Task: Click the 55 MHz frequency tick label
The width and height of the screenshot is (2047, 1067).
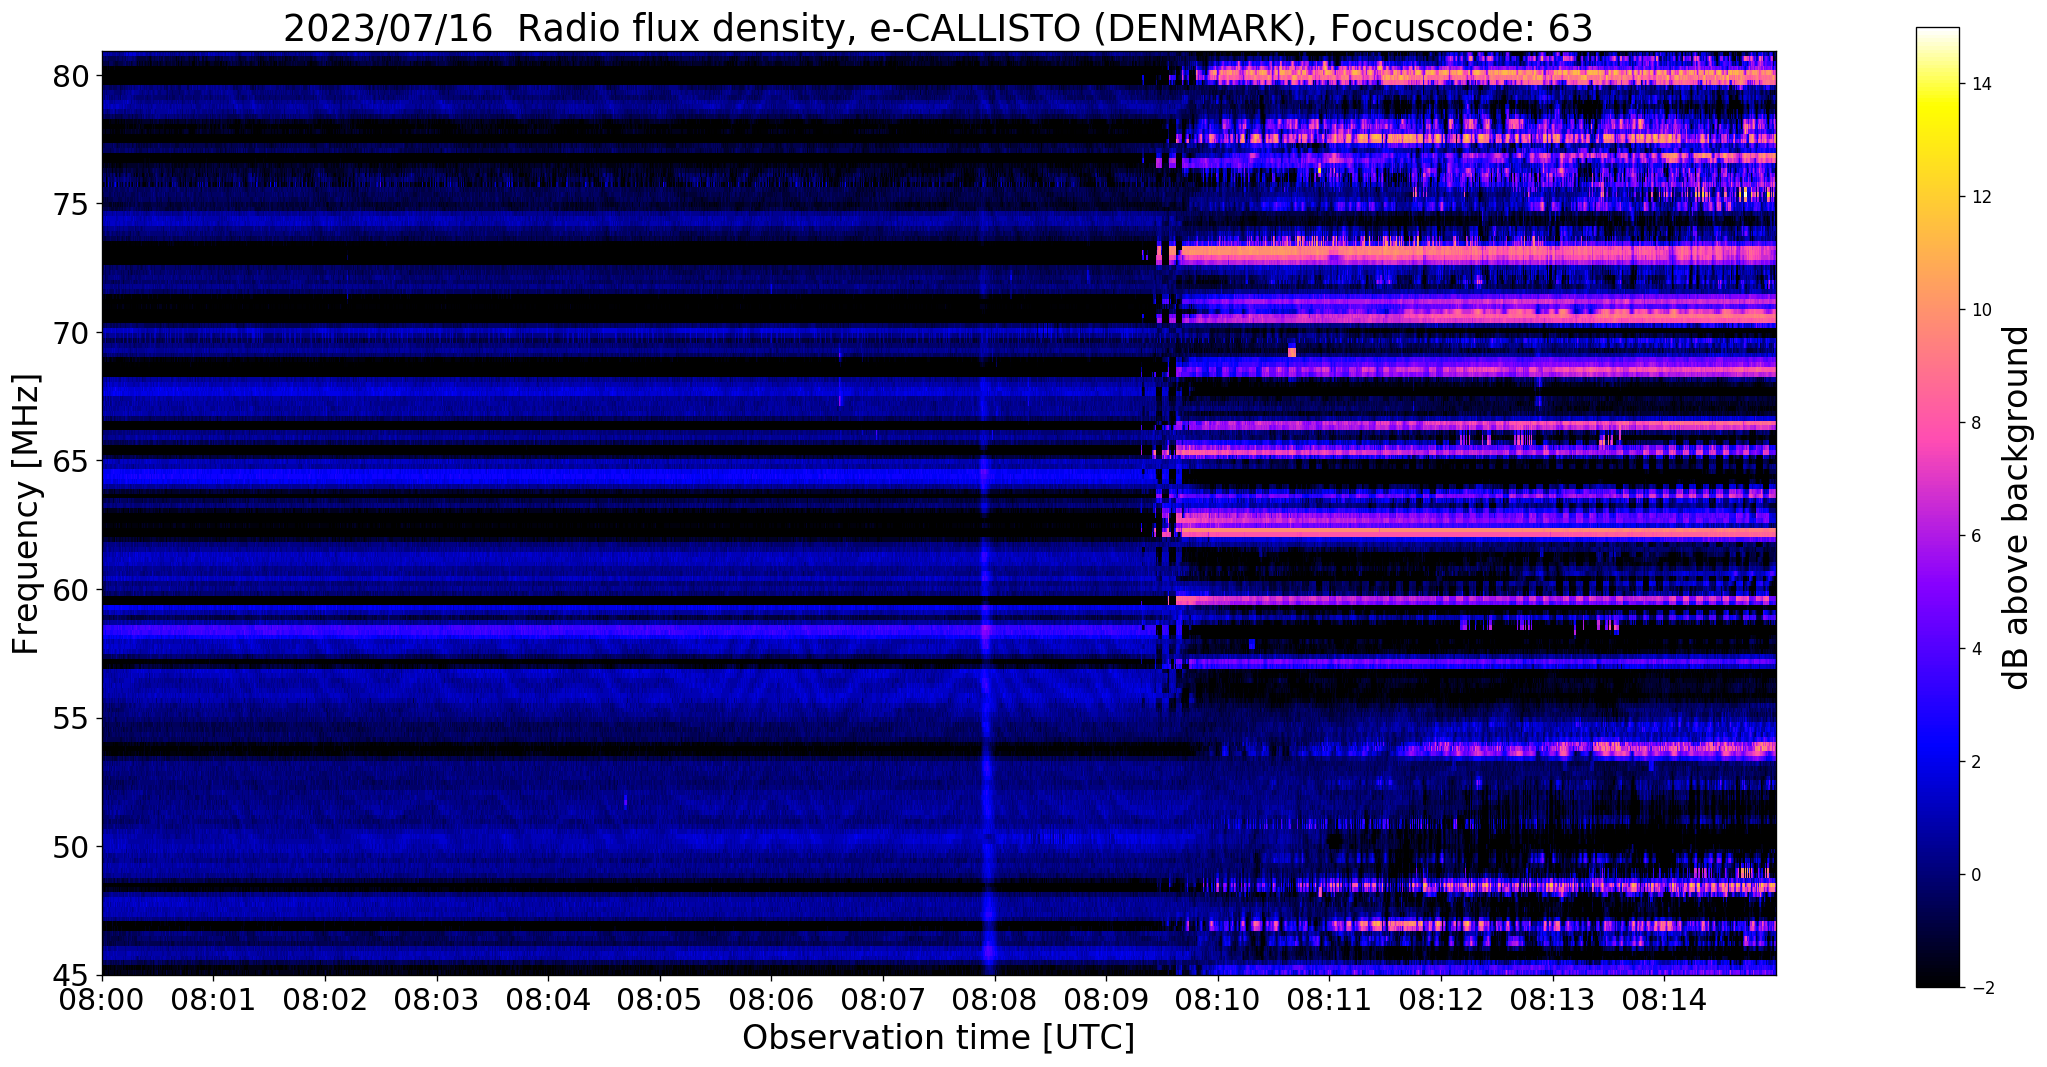Action: [x=70, y=719]
